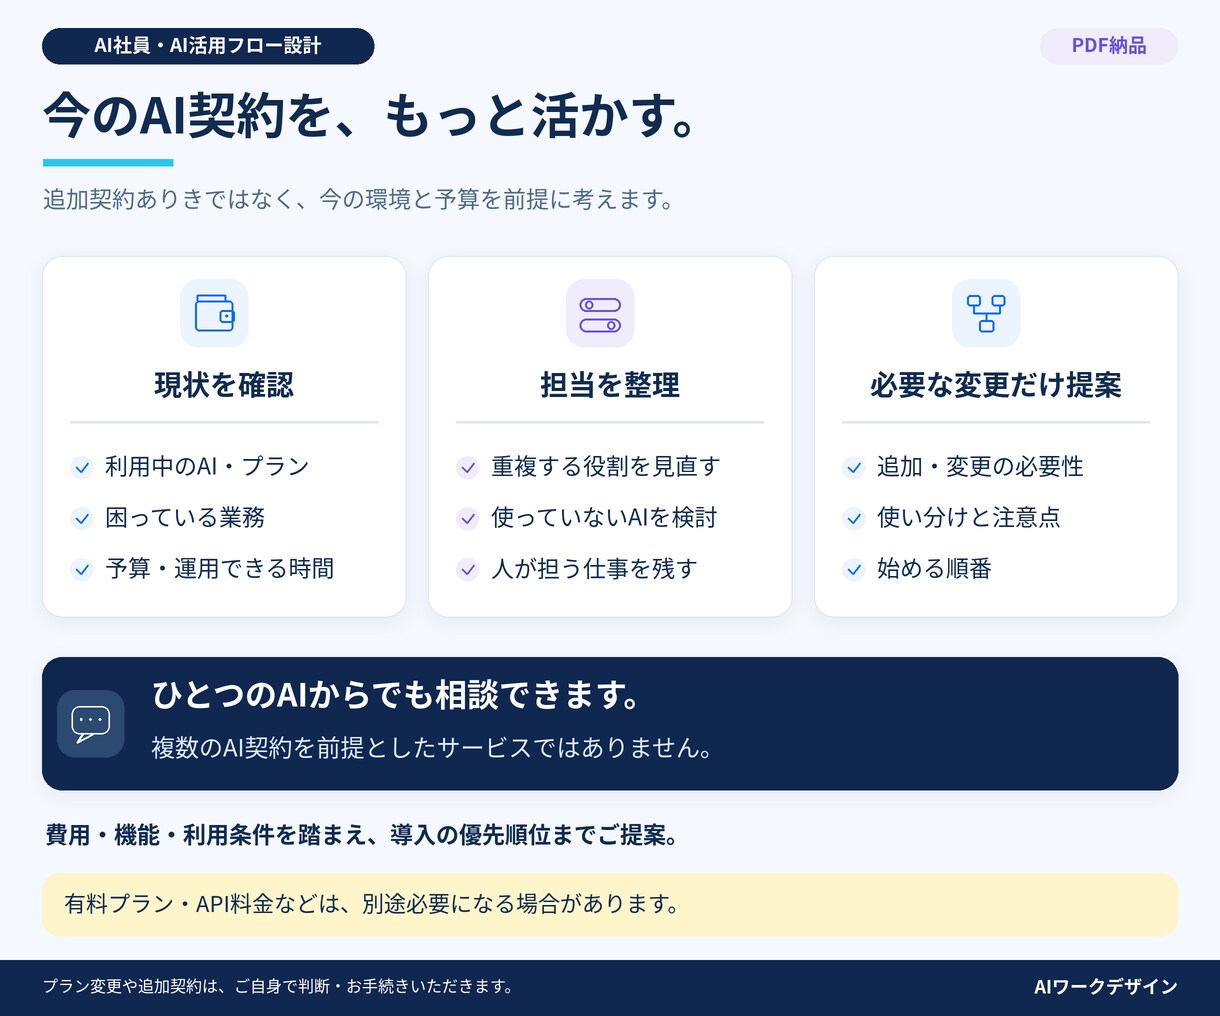The height and width of the screenshot is (1016, 1220).
Task: Click the text 始める順番
Action: pos(934,569)
